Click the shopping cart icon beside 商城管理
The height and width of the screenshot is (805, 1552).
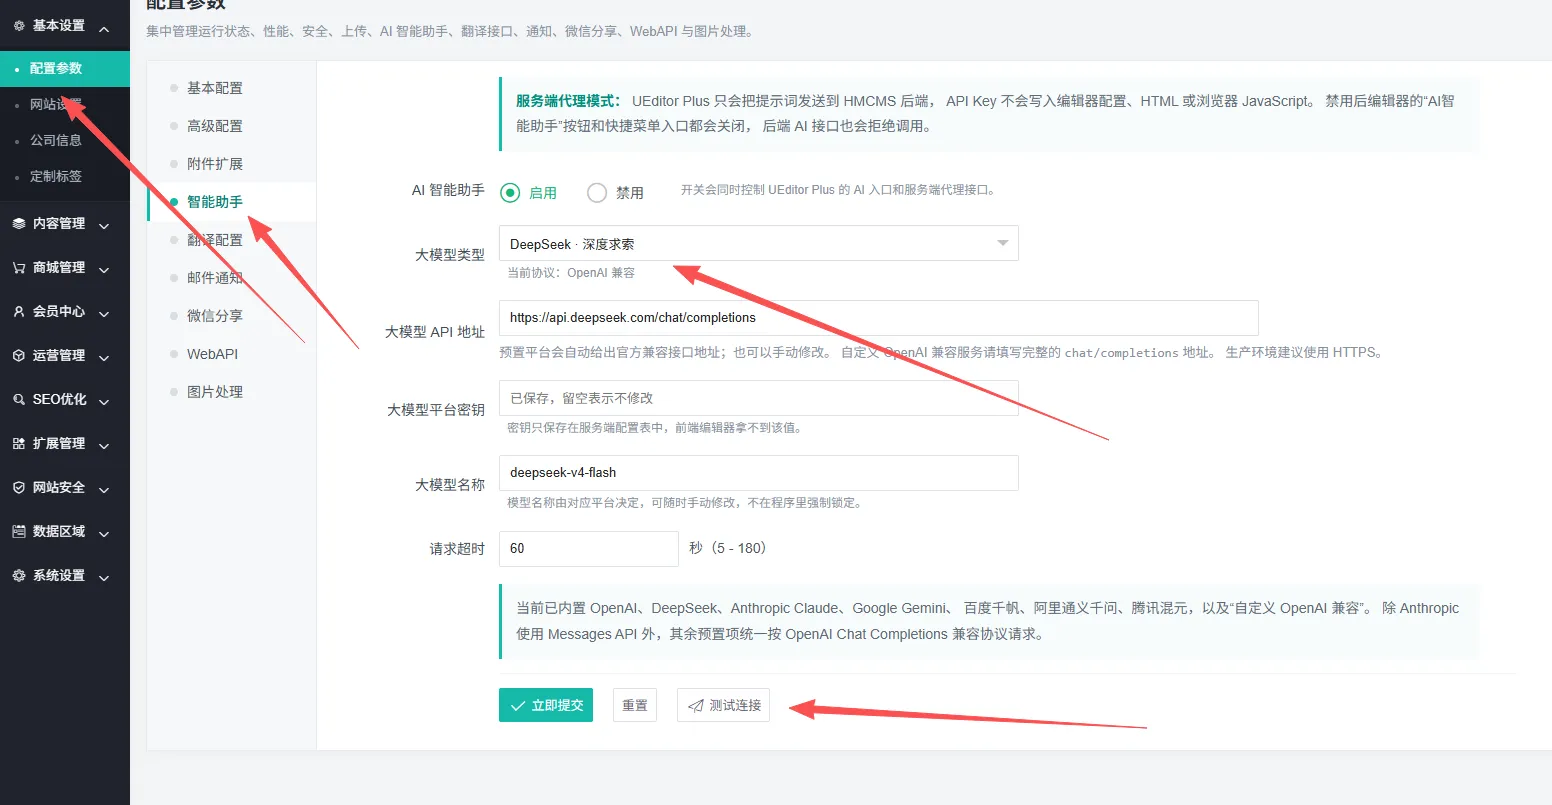(x=19, y=268)
